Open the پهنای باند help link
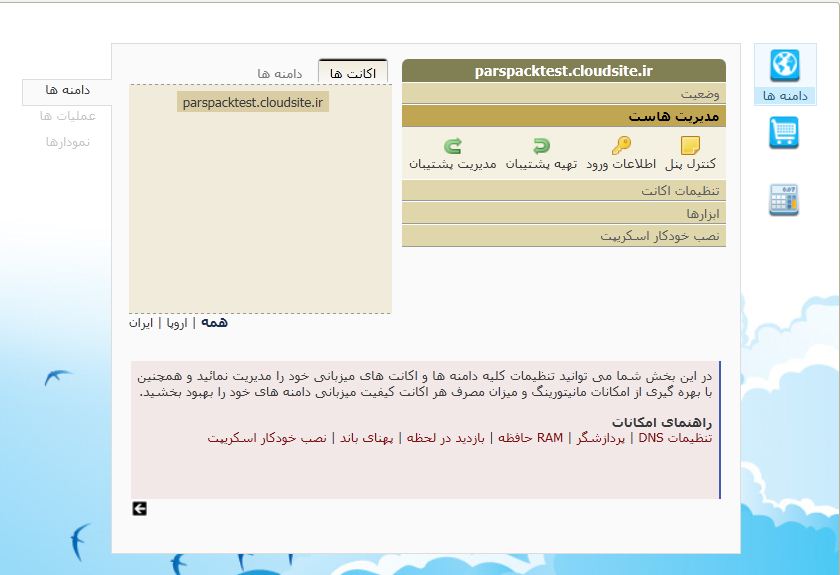840x575 pixels. coord(366,438)
